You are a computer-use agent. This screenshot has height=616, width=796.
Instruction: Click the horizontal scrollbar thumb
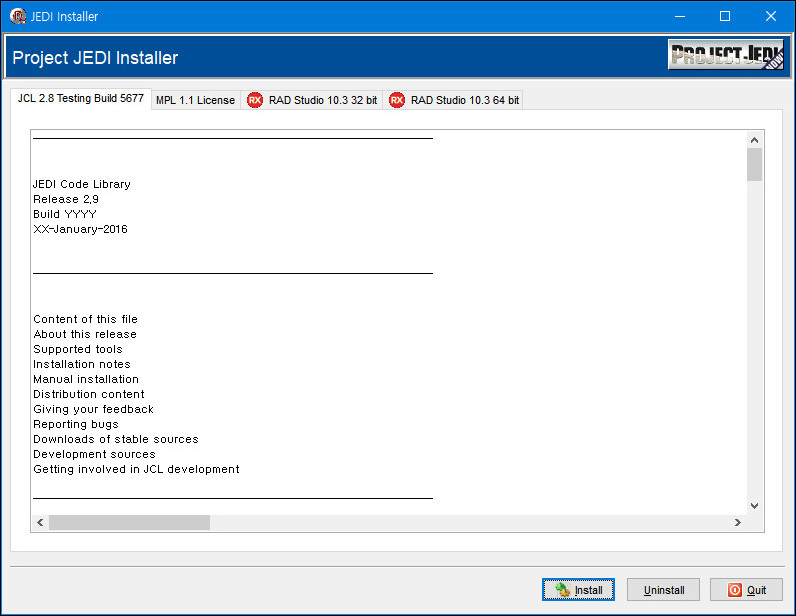click(129, 523)
